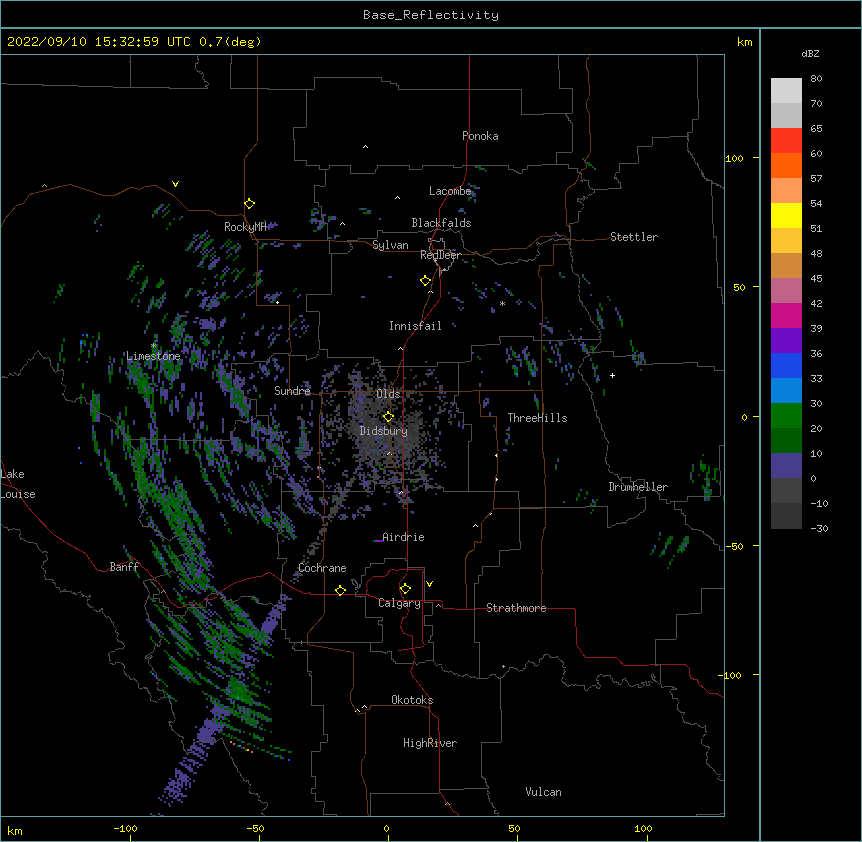Click the yellow diamond marker beside RockyMH
The width and height of the screenshot is (862, 842).
click(249, 204)
